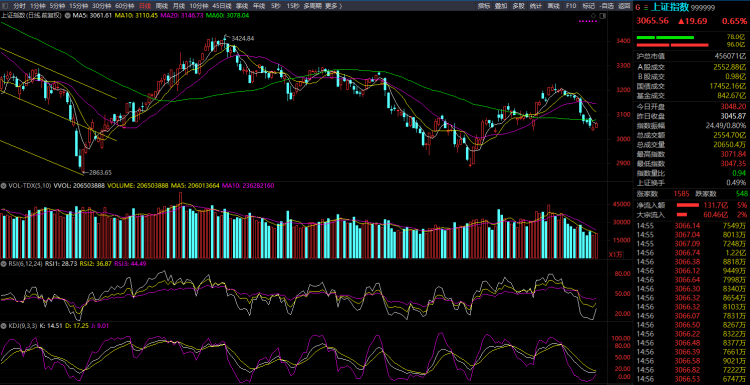Select the 5分钟 period
The height and width of the screenshot is (385, 750).
coord(57,6)
